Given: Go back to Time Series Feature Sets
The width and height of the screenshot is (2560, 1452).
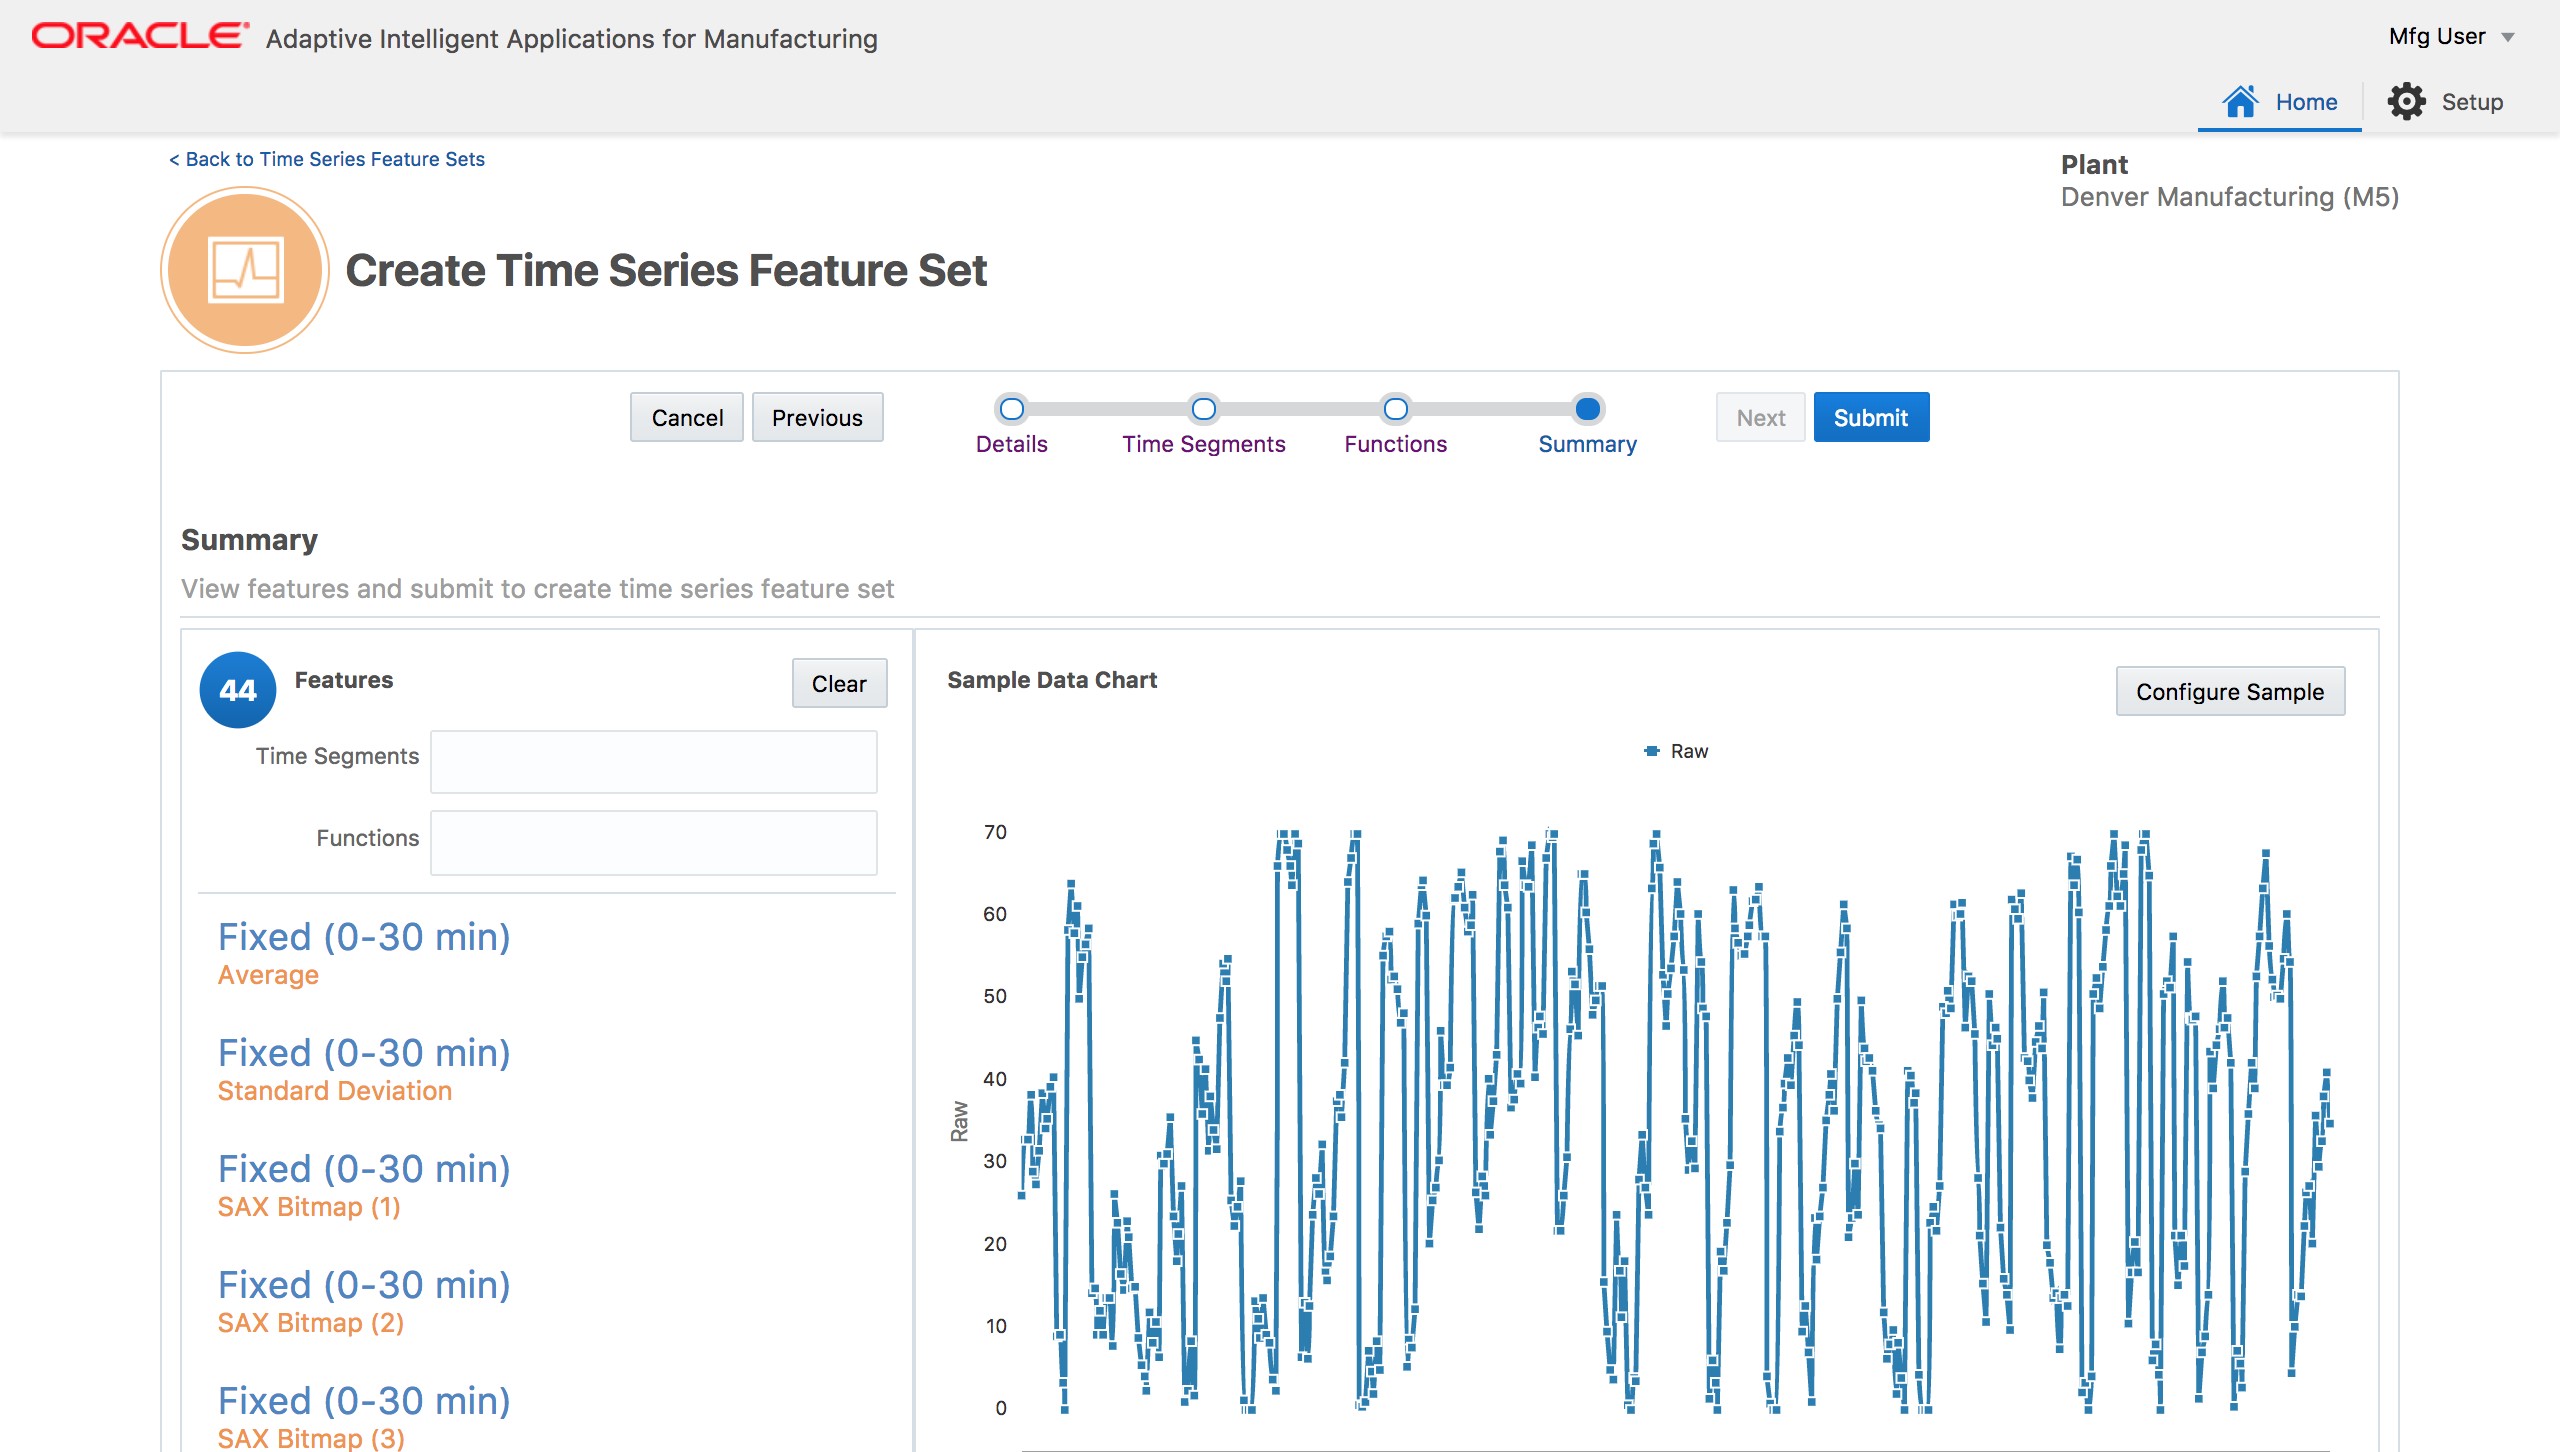Looking at the screenshot, I should [x=325, y=158].
